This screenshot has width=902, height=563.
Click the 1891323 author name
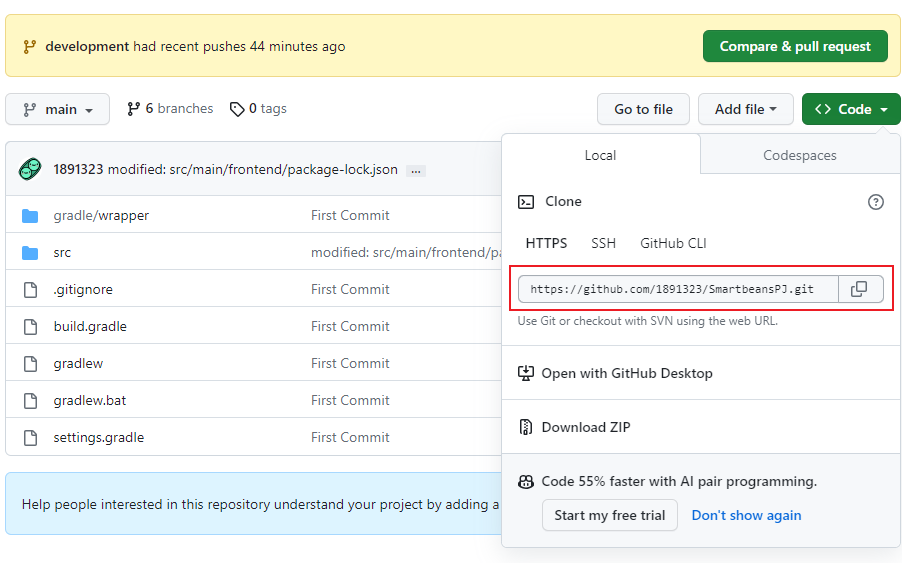tap(78, 170)
